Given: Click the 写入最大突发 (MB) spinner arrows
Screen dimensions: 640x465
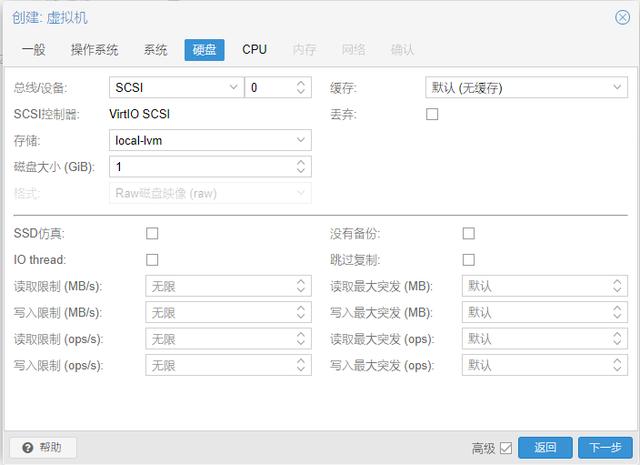Looking at the screenshot, I should click(617, 312).
